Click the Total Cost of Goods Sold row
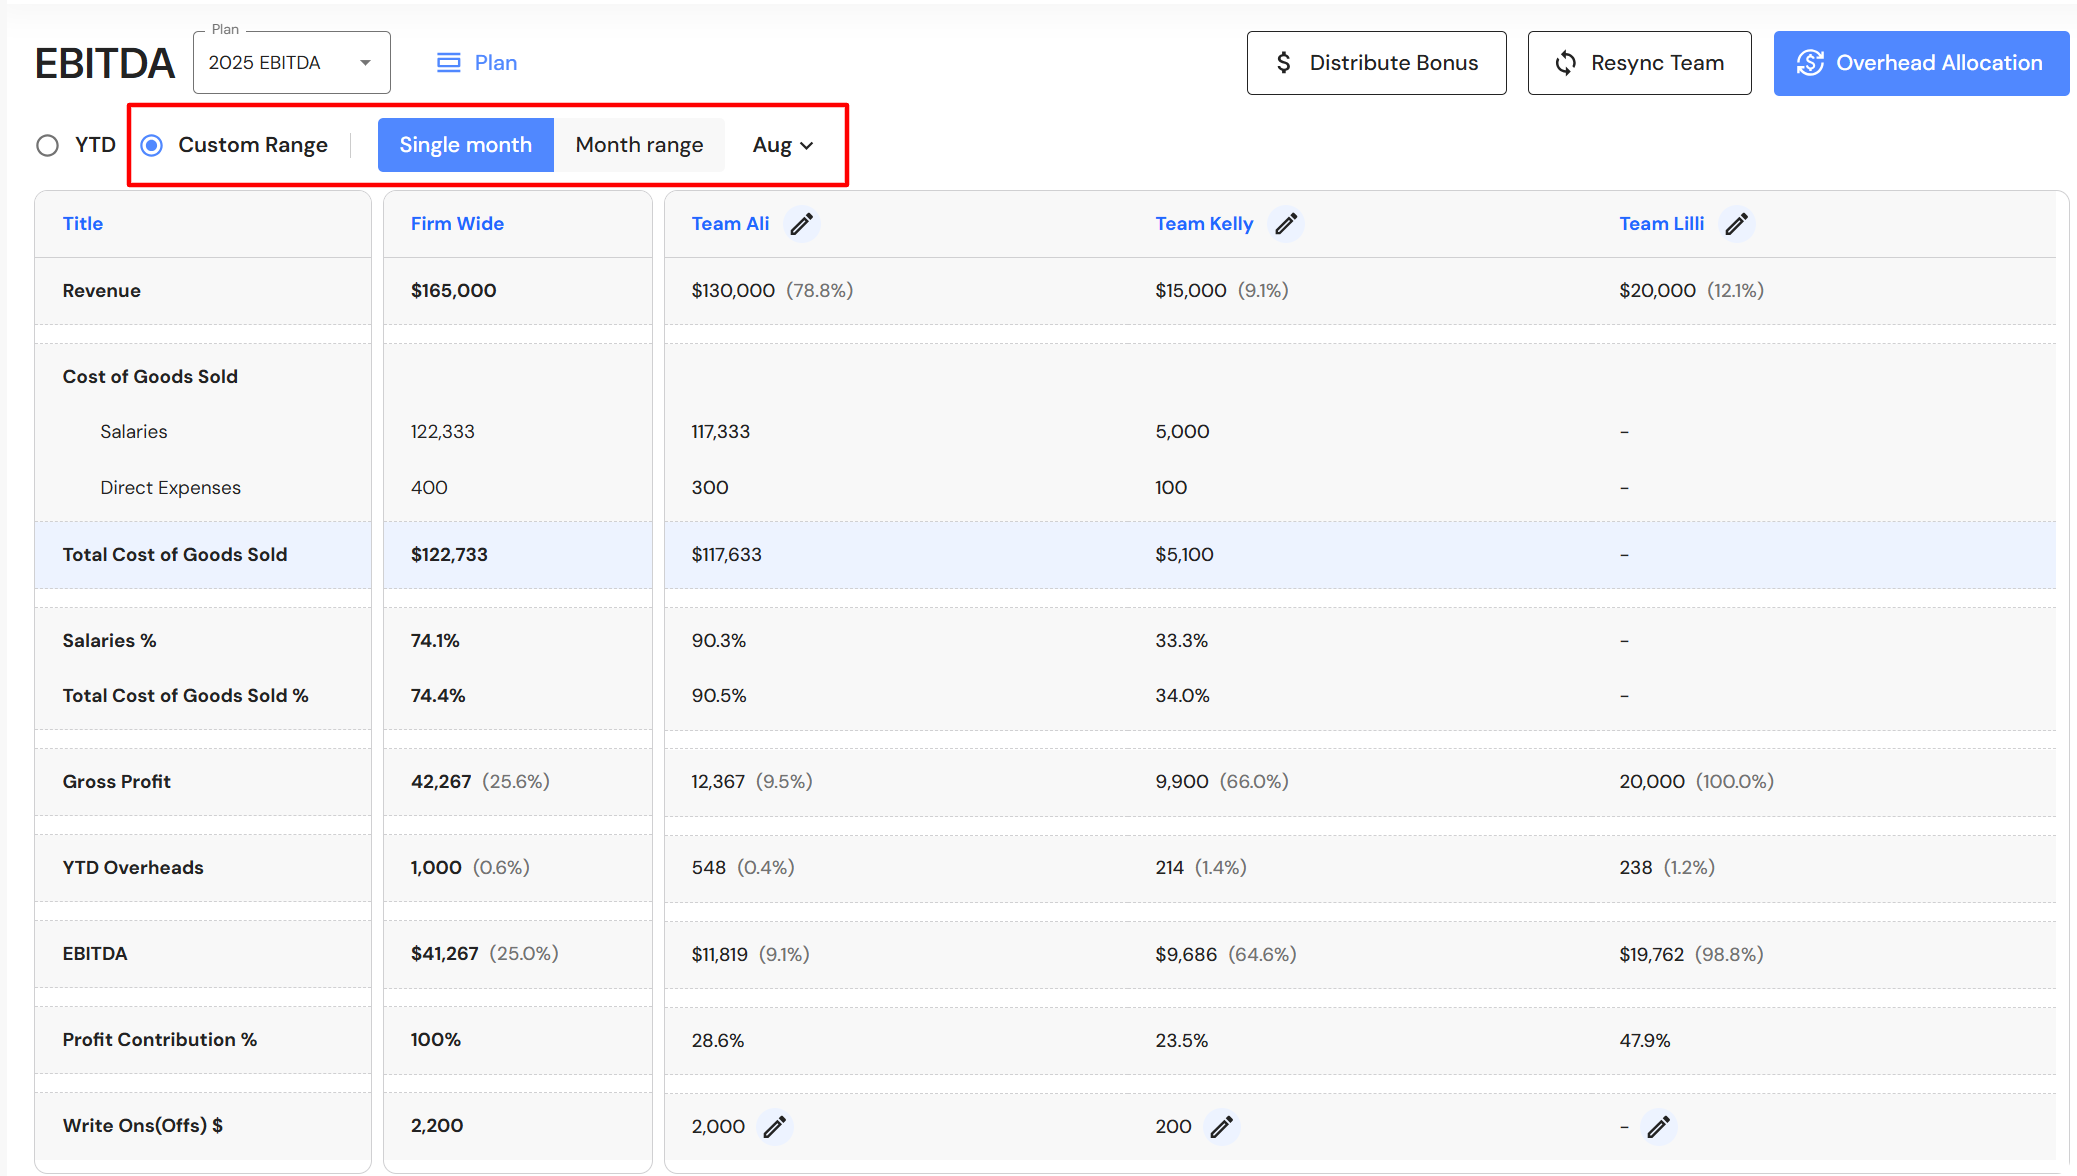2077x1176 pixels. click(175, 555)
